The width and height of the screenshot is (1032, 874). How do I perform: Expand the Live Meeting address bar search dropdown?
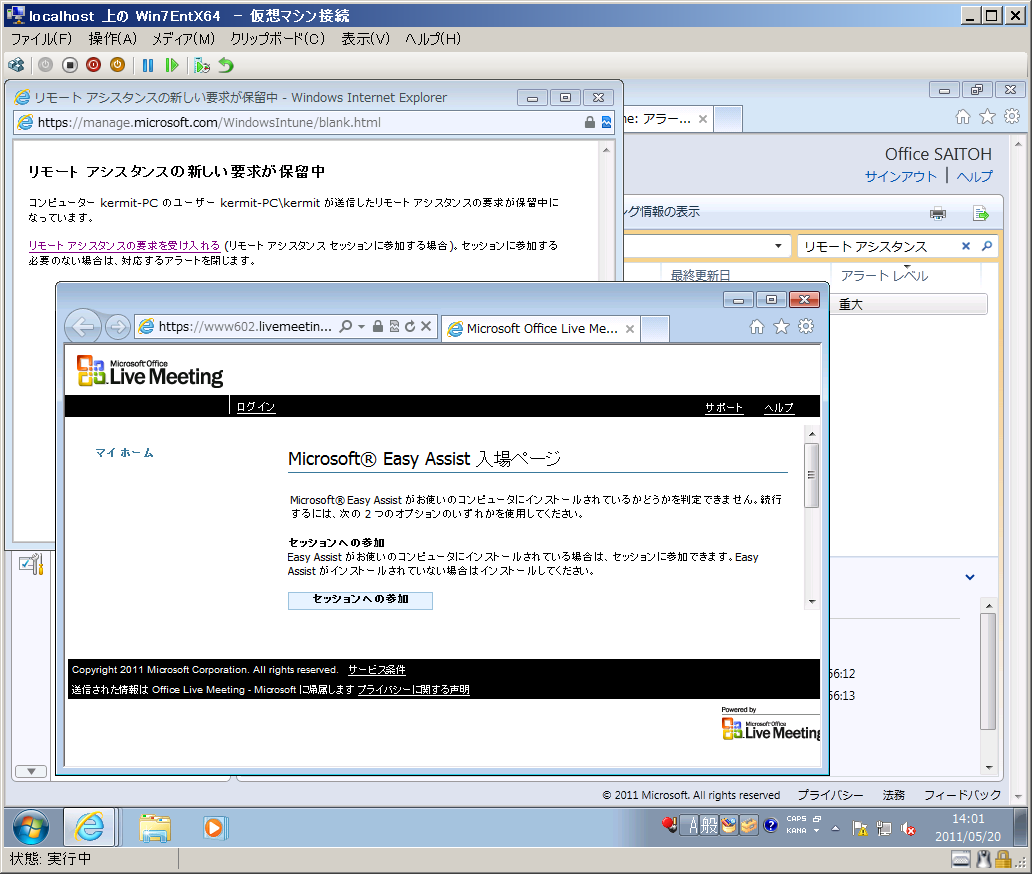pos(361,327)
